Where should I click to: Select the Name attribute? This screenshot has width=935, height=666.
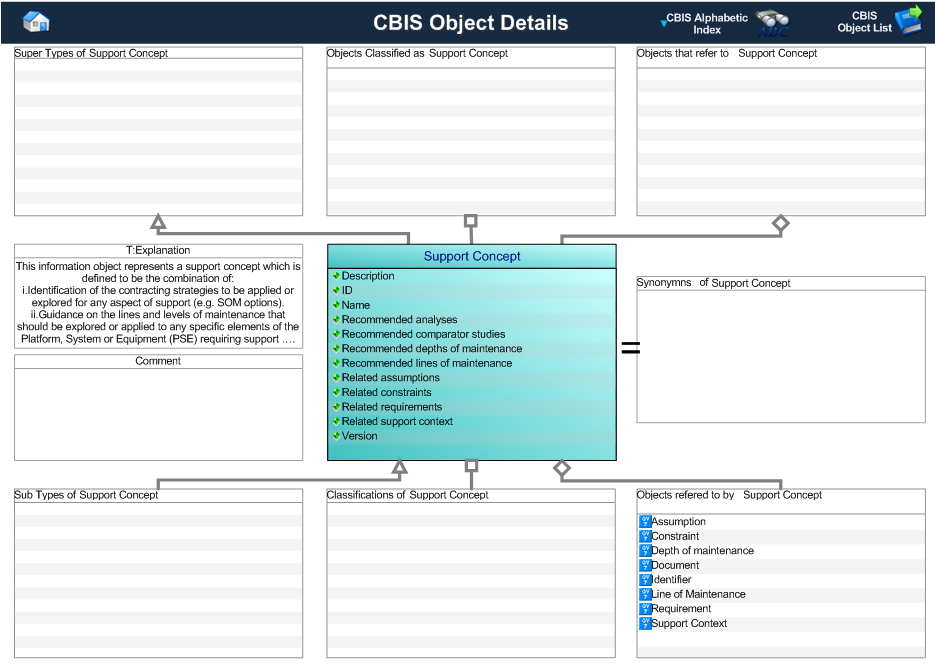point(356,305)
